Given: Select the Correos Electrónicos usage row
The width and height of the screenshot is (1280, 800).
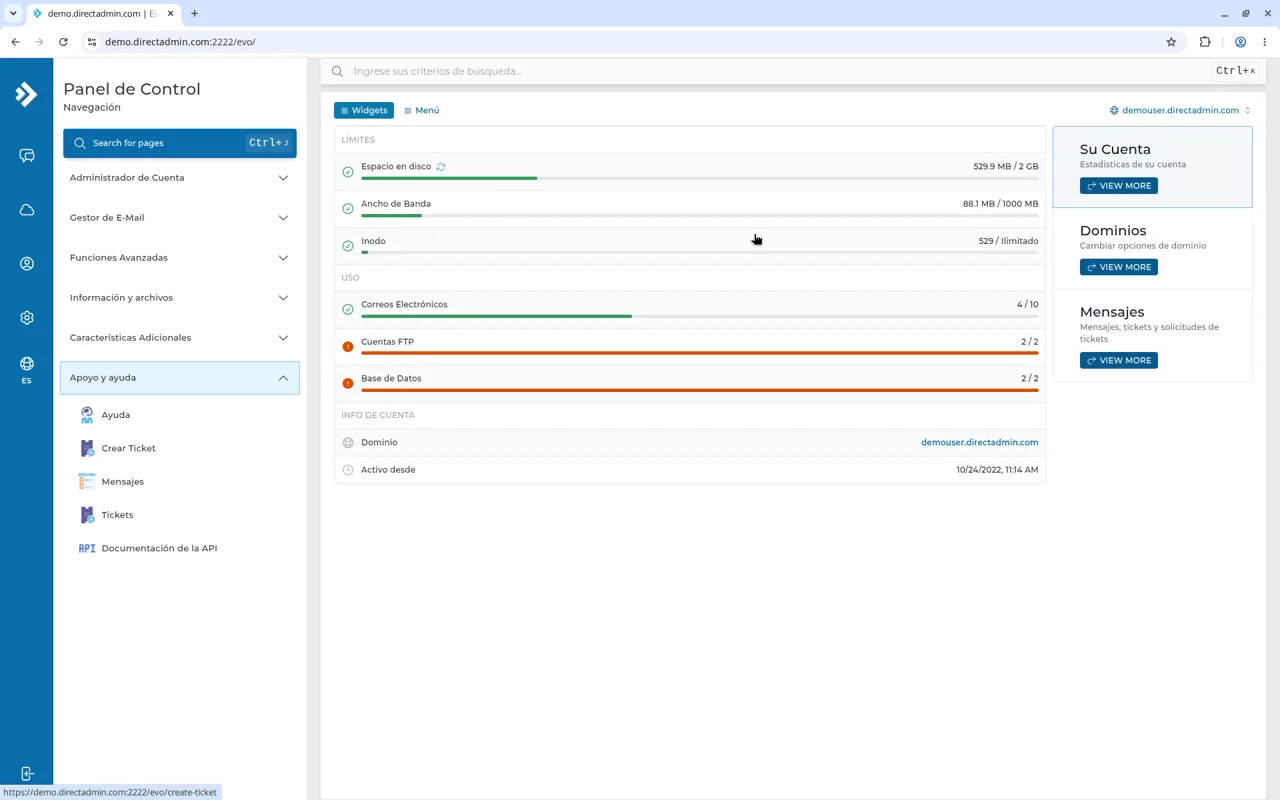Looking at the screenshot, I should click(x=690, y=309).
